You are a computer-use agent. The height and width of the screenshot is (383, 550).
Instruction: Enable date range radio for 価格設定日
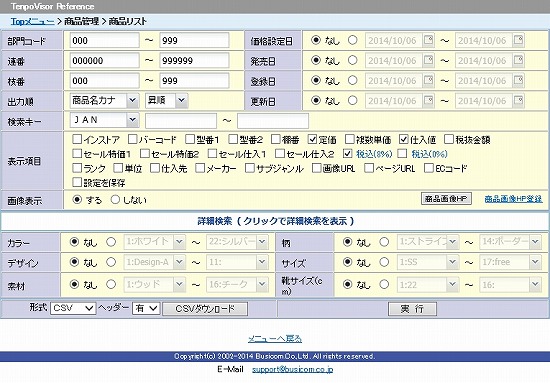353,40
